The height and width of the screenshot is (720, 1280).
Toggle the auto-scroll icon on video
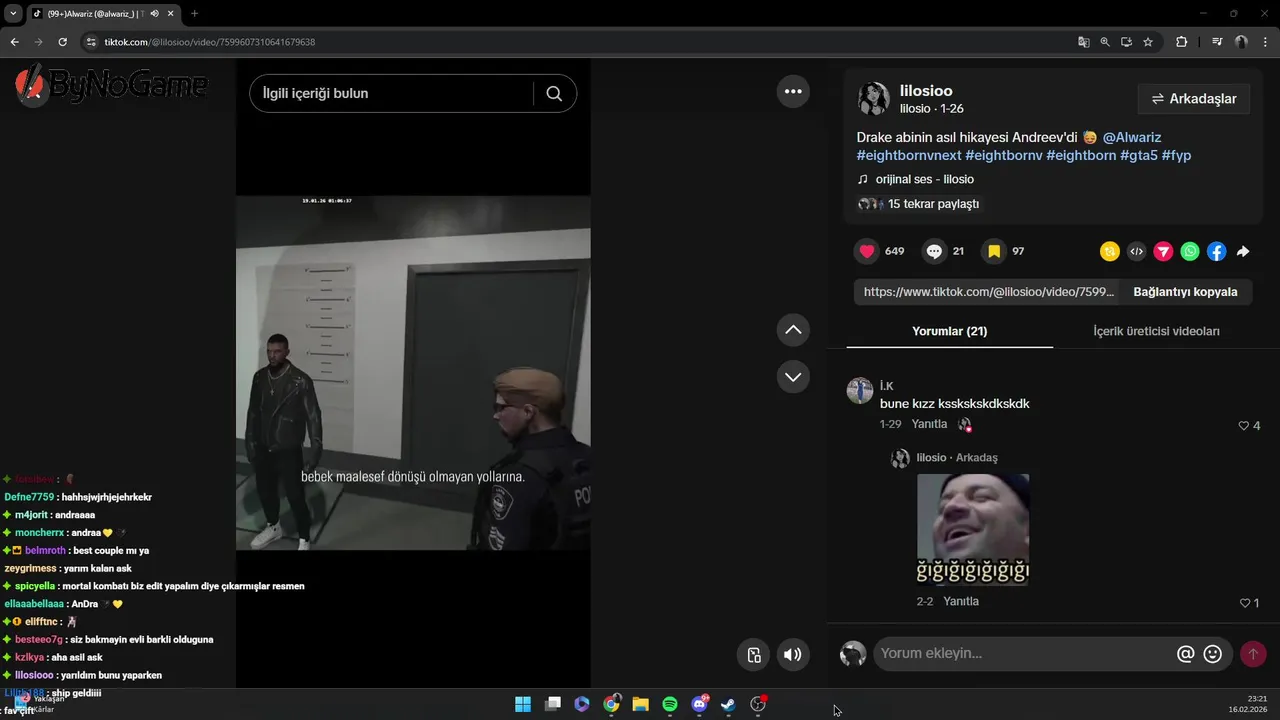754,655
